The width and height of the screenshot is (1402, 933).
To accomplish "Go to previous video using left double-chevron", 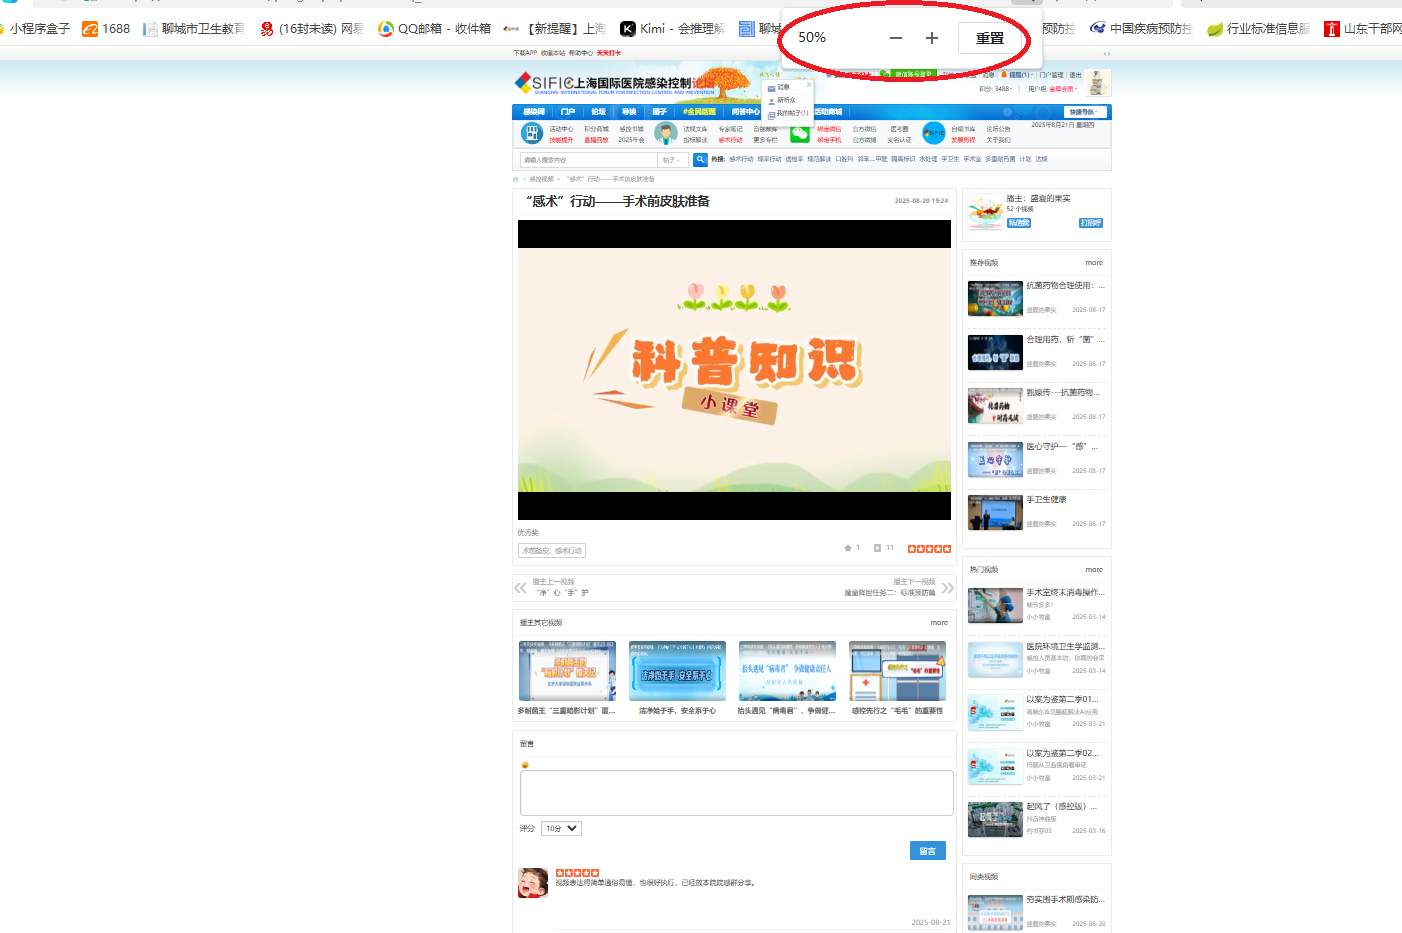I will [520, 588].
